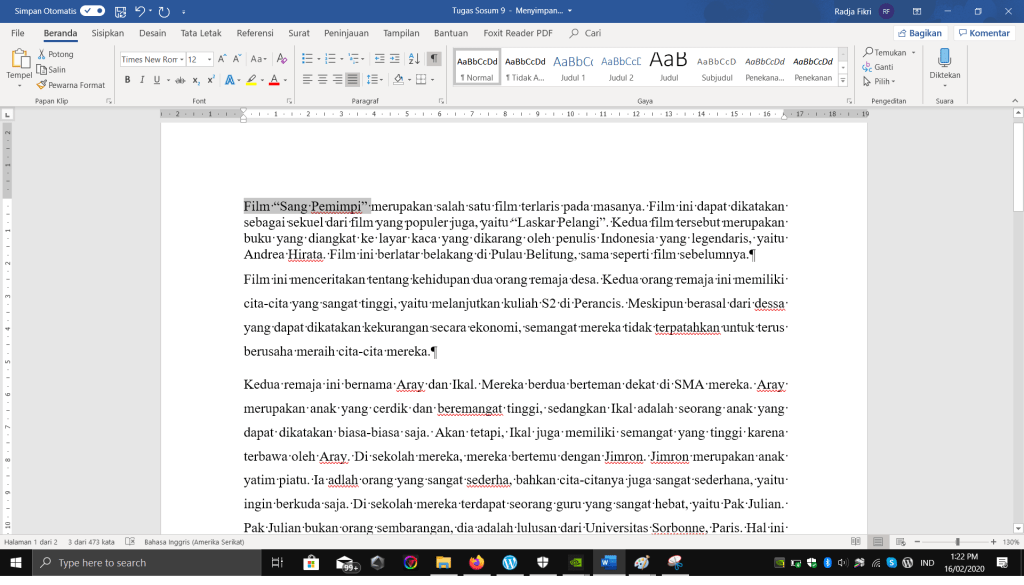Image resolution: width=1024 pixels, height=585 pixels.
Task: Select the justify alignment icon
Action: (x=353, y=80)
